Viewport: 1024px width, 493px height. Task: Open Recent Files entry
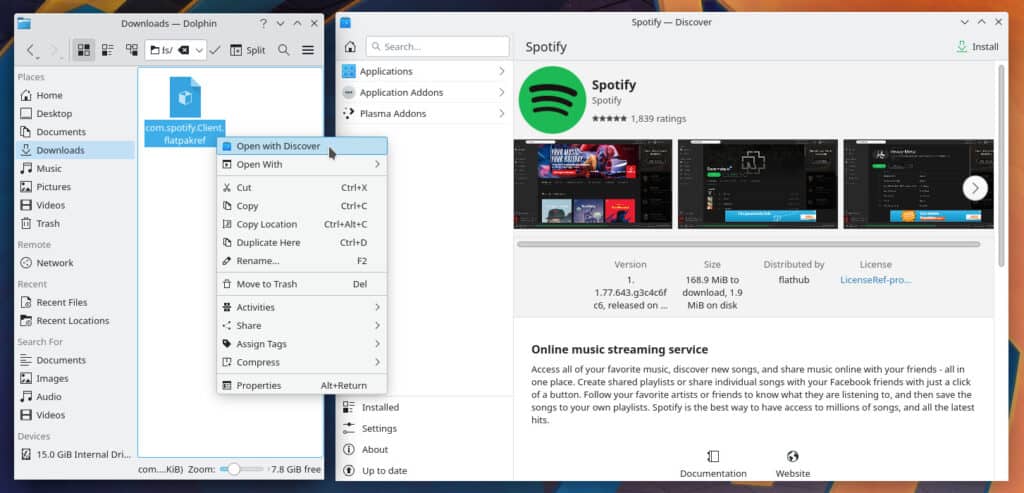[75, 302]
